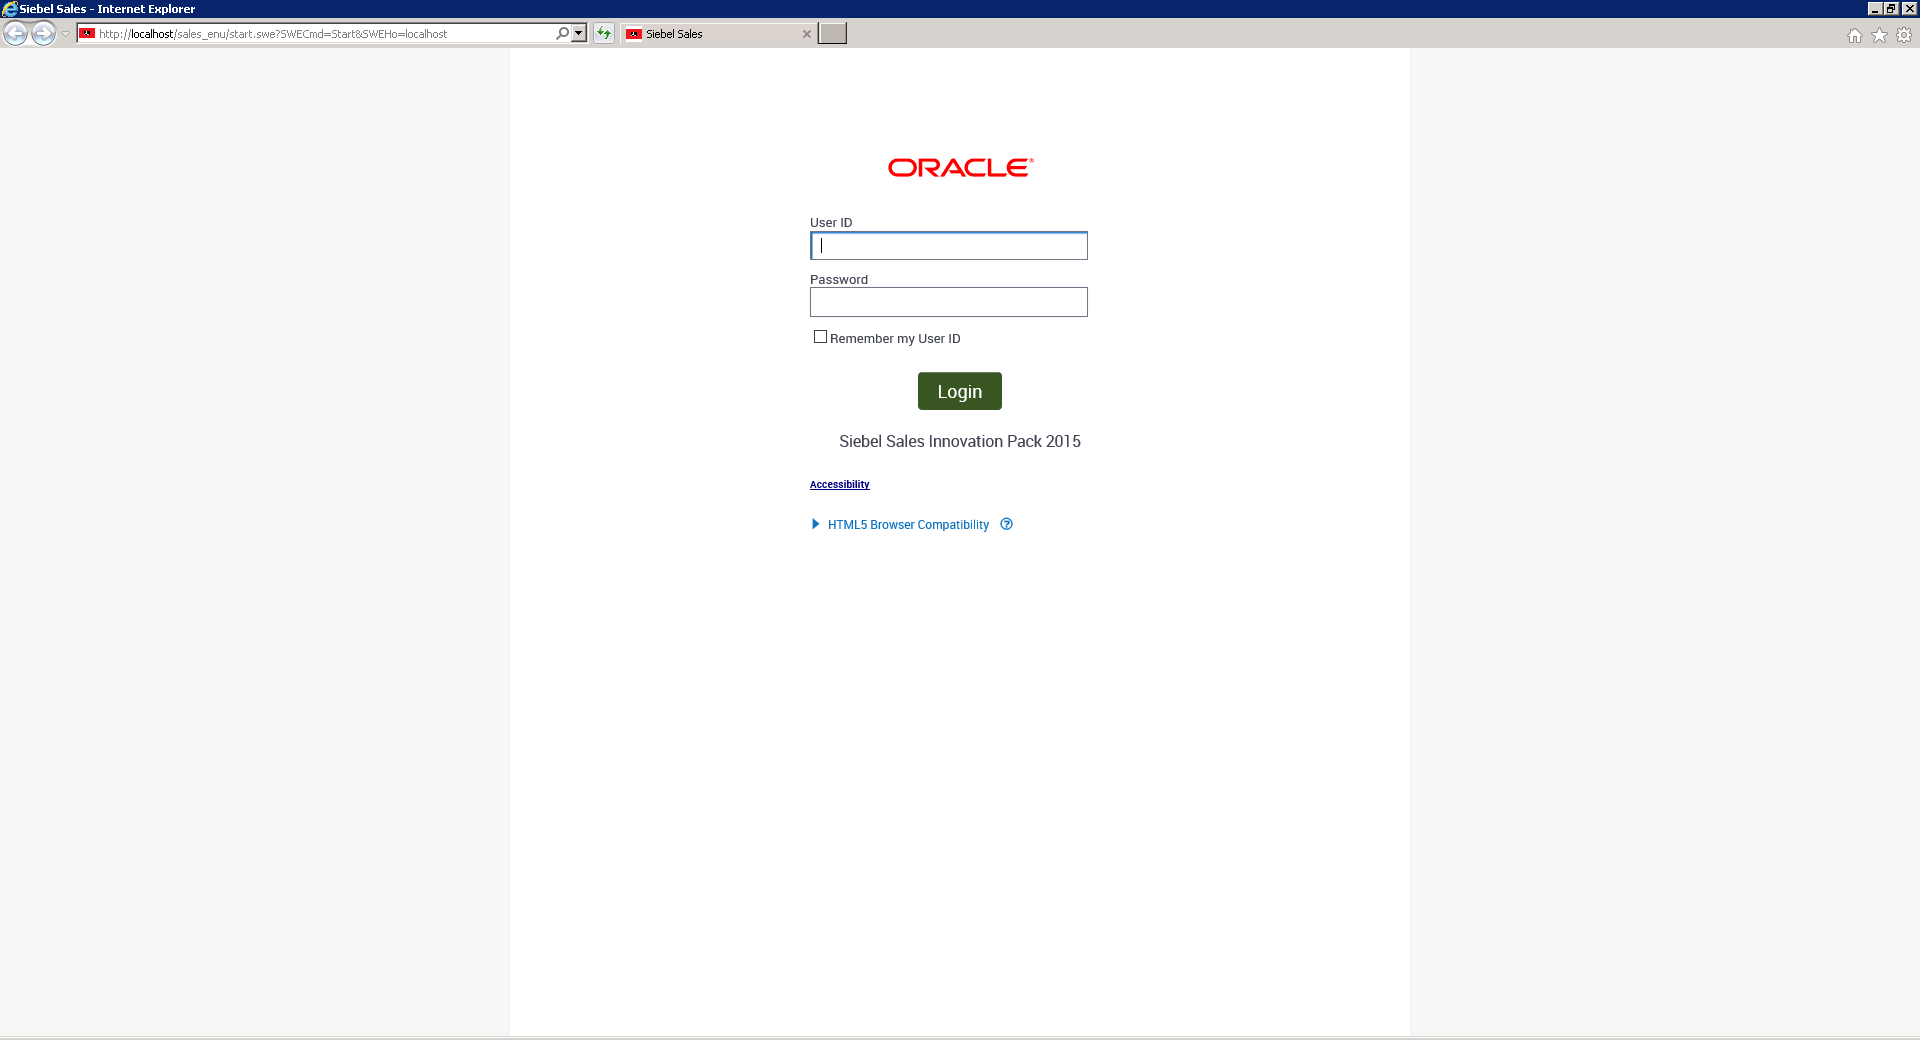Viewport: 1920px width, 1040px height.
Task: Expand the HTML5 Browser Compatibility triangle
Action: coord(816,524)
